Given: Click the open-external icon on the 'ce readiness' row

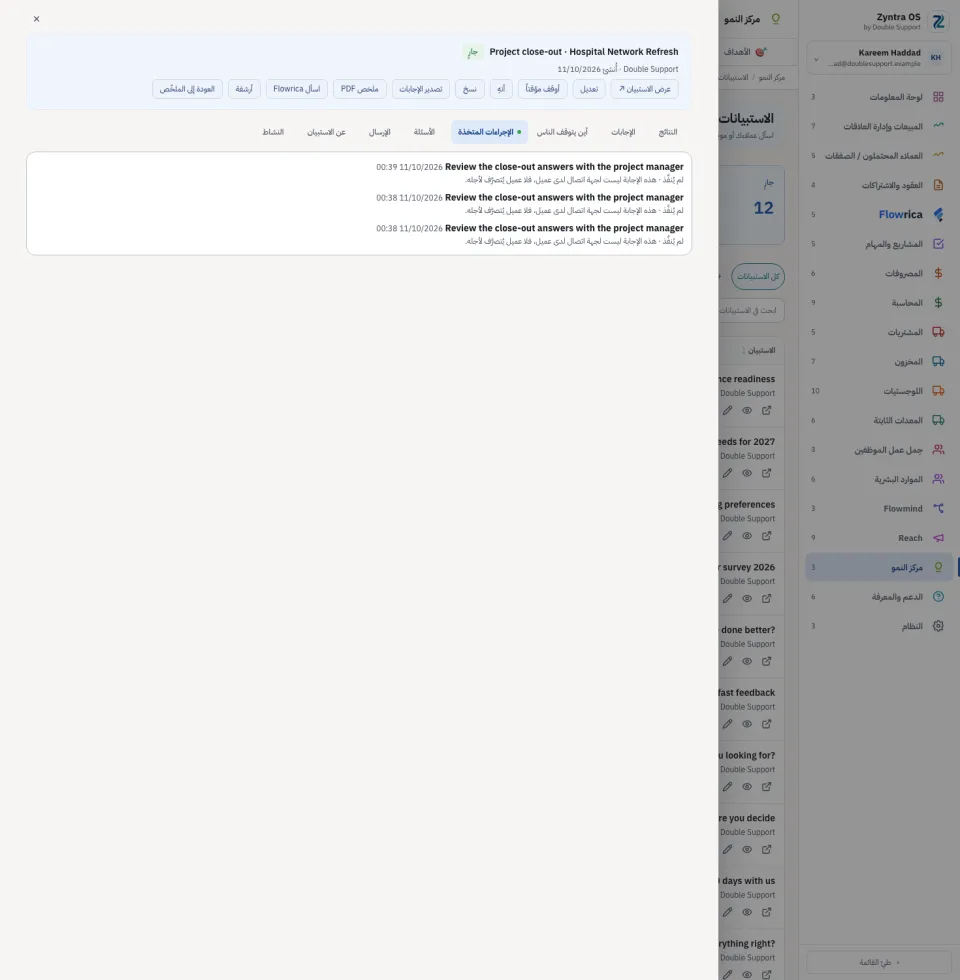Looking at the screenshot, I should 766,411.
